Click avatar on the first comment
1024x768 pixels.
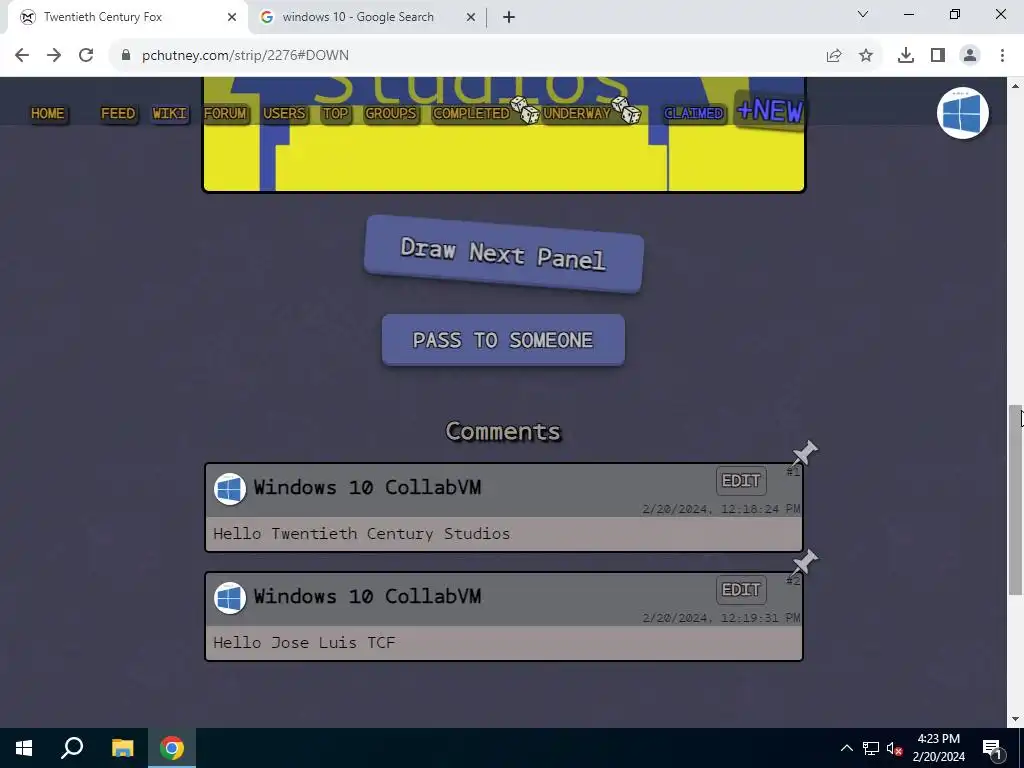coord(230,489)
